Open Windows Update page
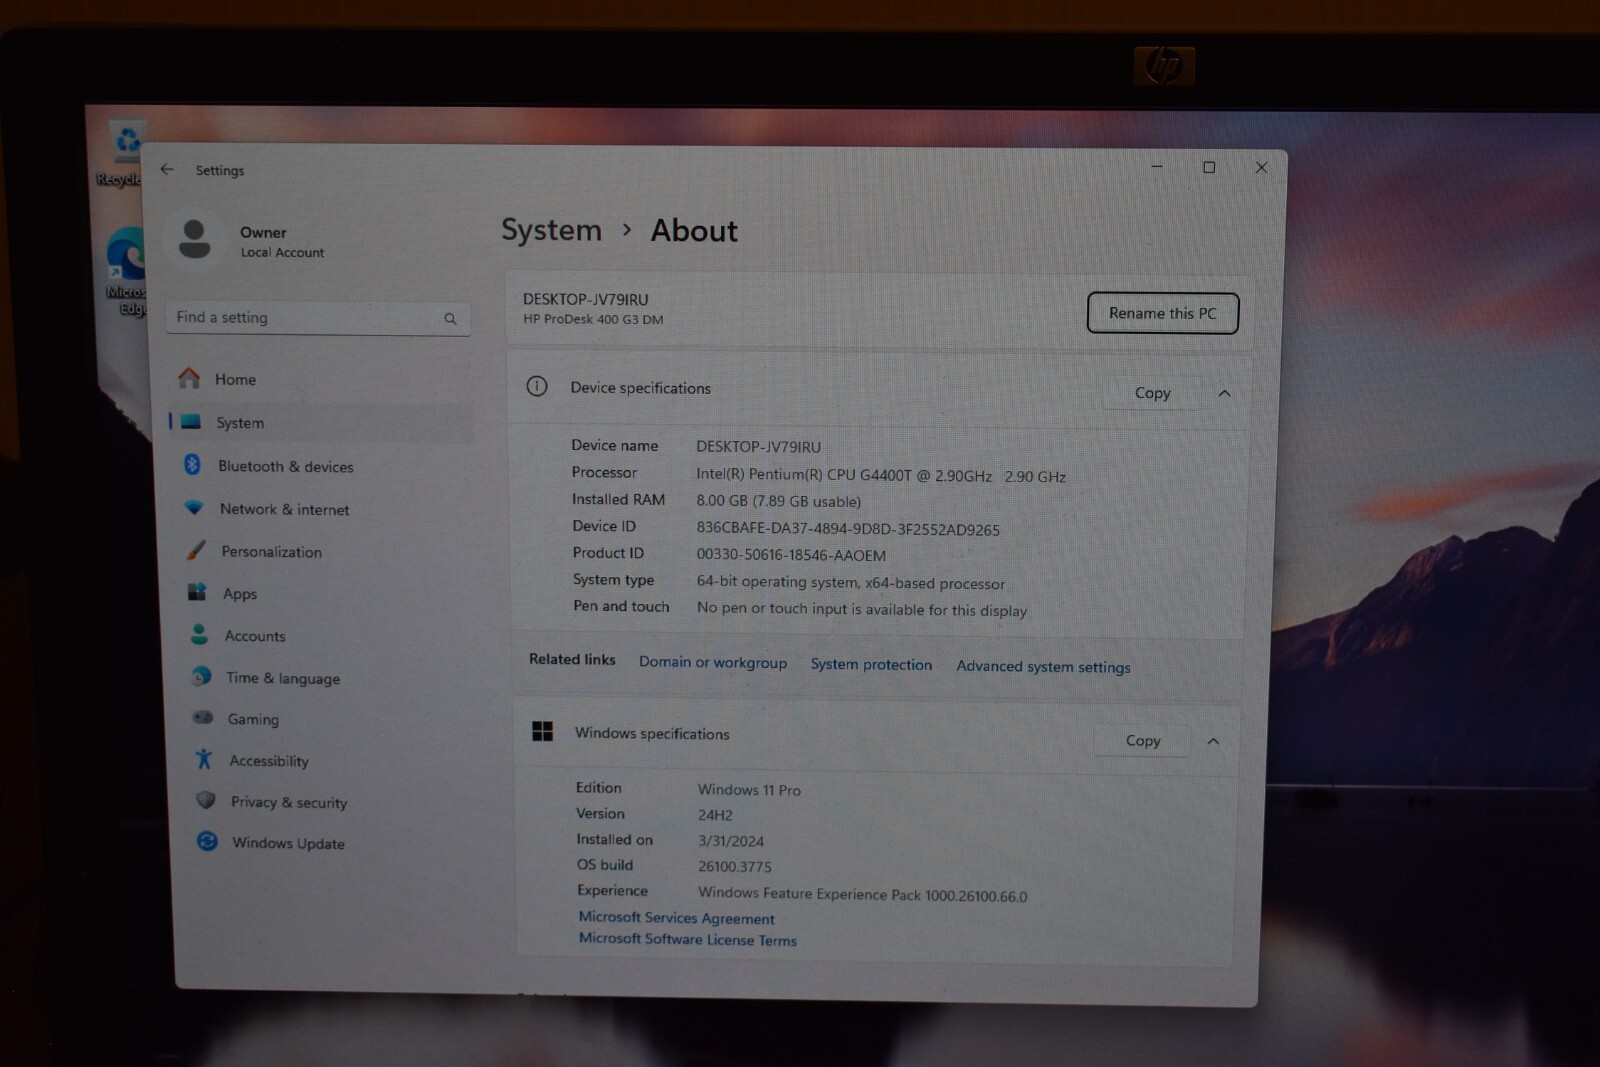Viewport: 1600px width, 1067px height. [337, 843]
